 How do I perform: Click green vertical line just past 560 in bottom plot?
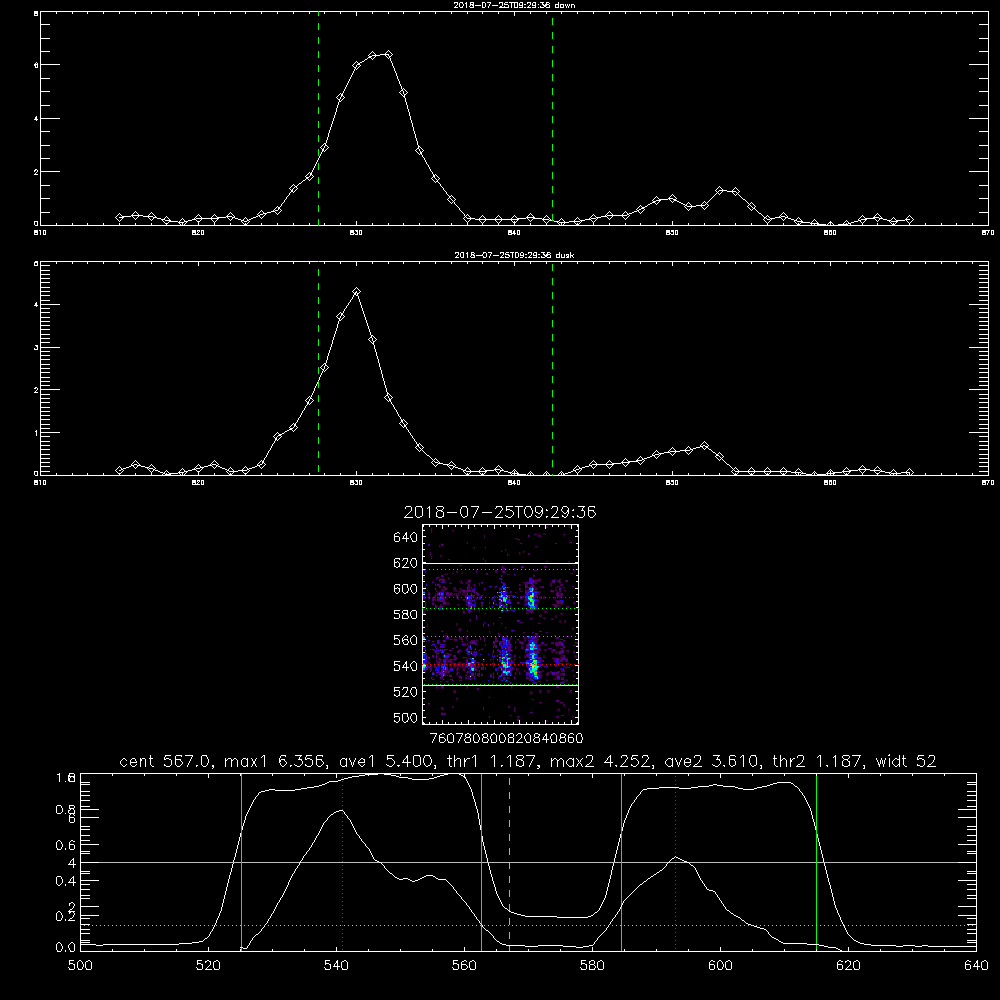482,861
